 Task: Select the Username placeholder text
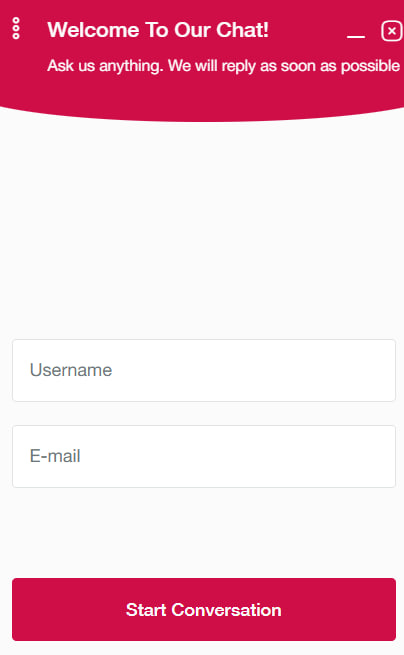71,370
